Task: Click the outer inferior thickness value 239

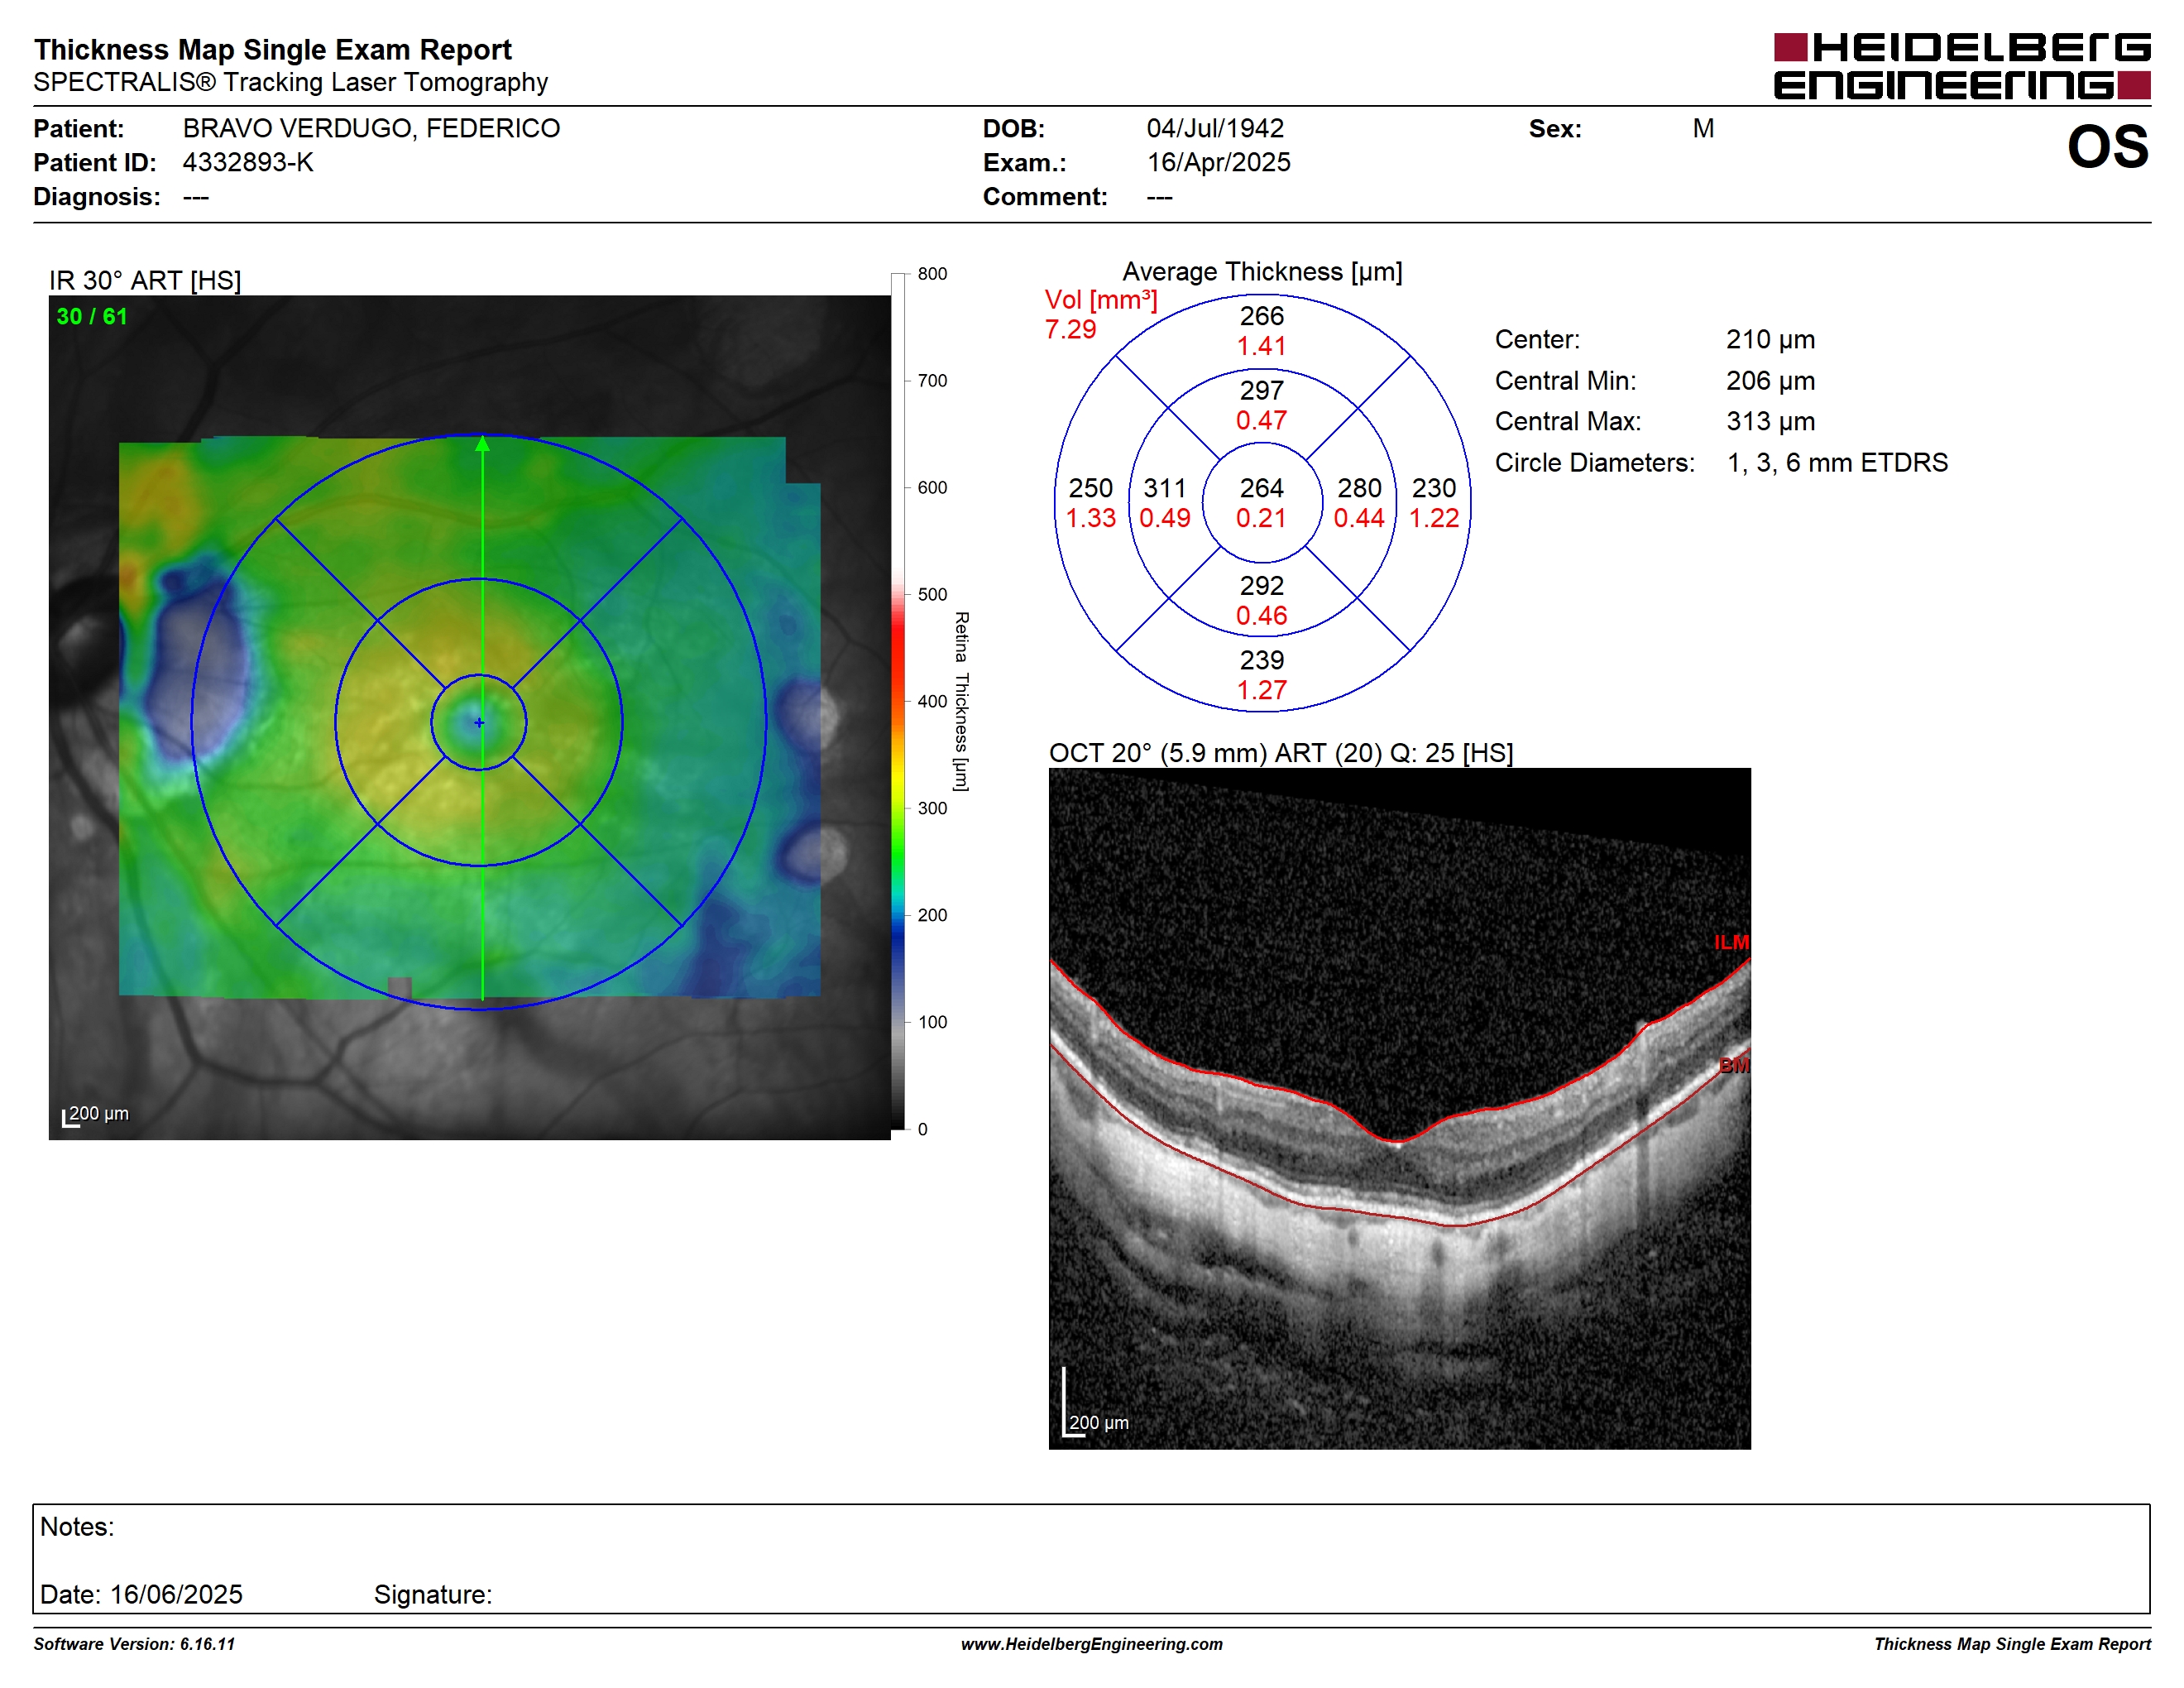Action: (1261, 660)
